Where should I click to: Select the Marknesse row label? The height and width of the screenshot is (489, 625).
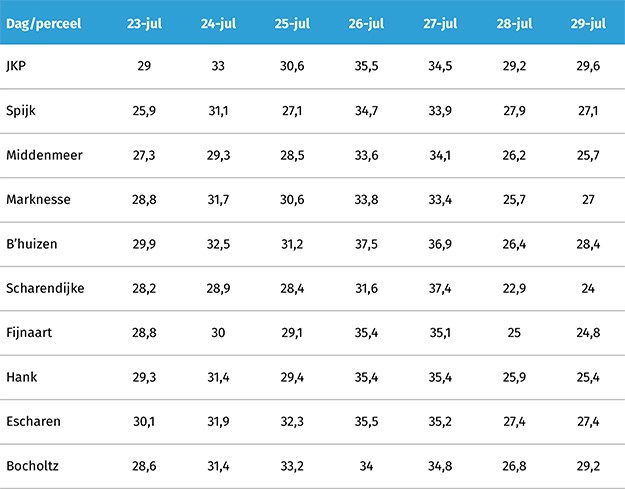pyautogui.click(x=37, y=199)
